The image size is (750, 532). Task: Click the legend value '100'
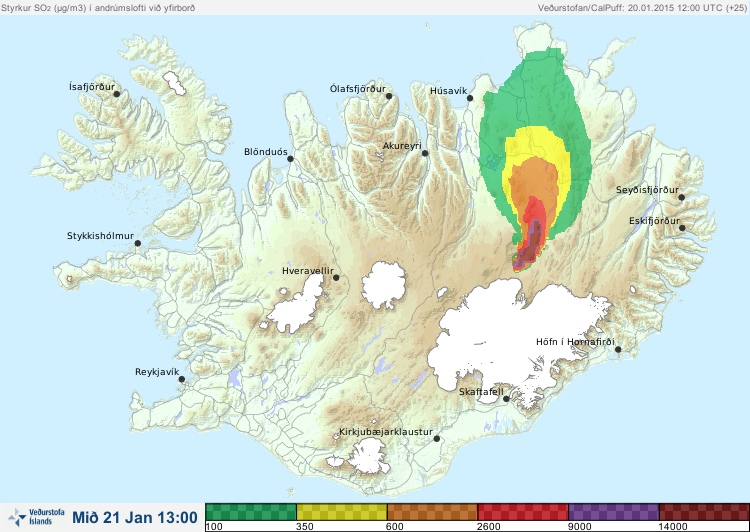[214, 527]
